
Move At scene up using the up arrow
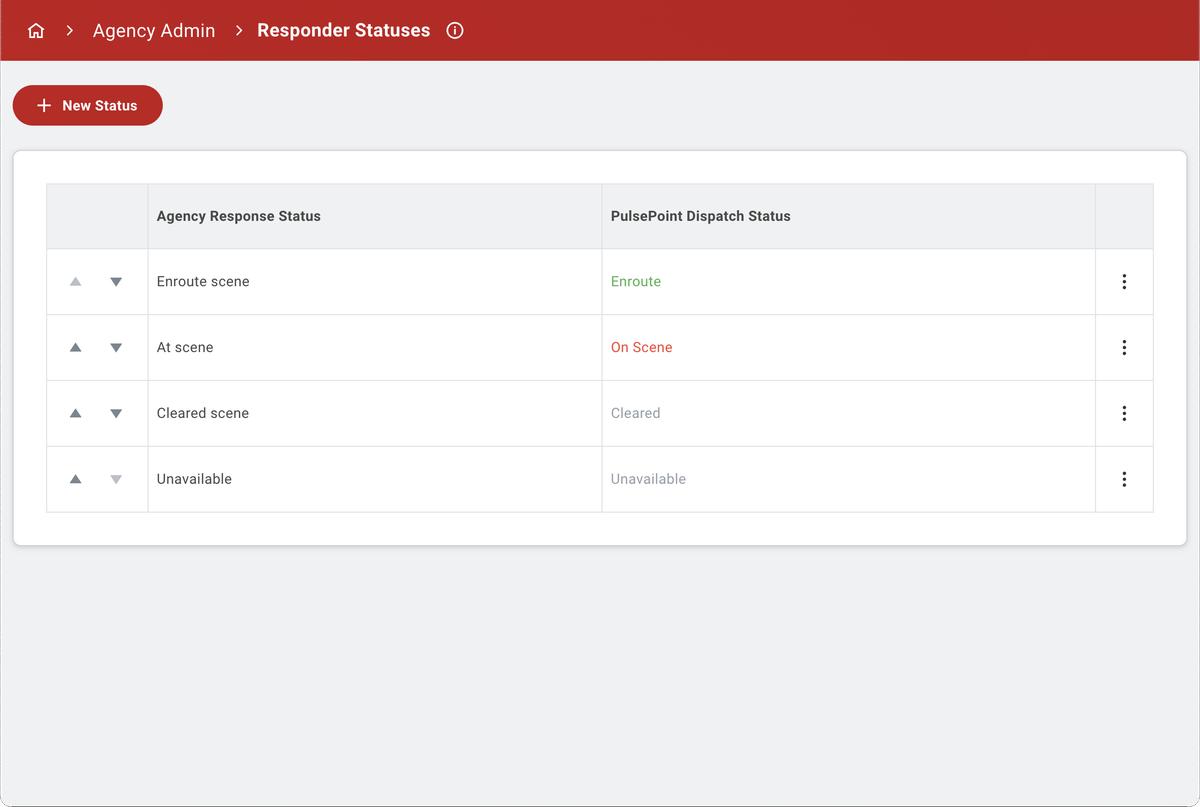[75, 347]
